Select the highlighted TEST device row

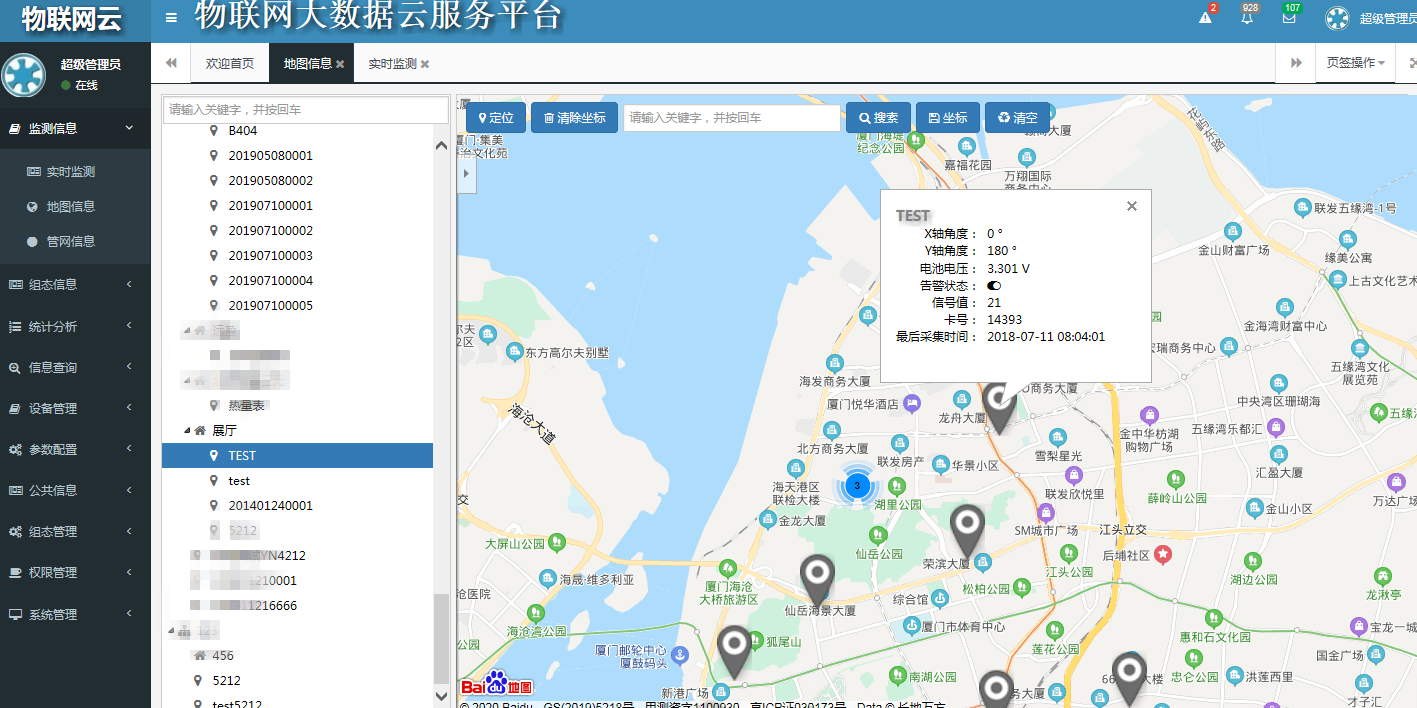click(297, 456)
